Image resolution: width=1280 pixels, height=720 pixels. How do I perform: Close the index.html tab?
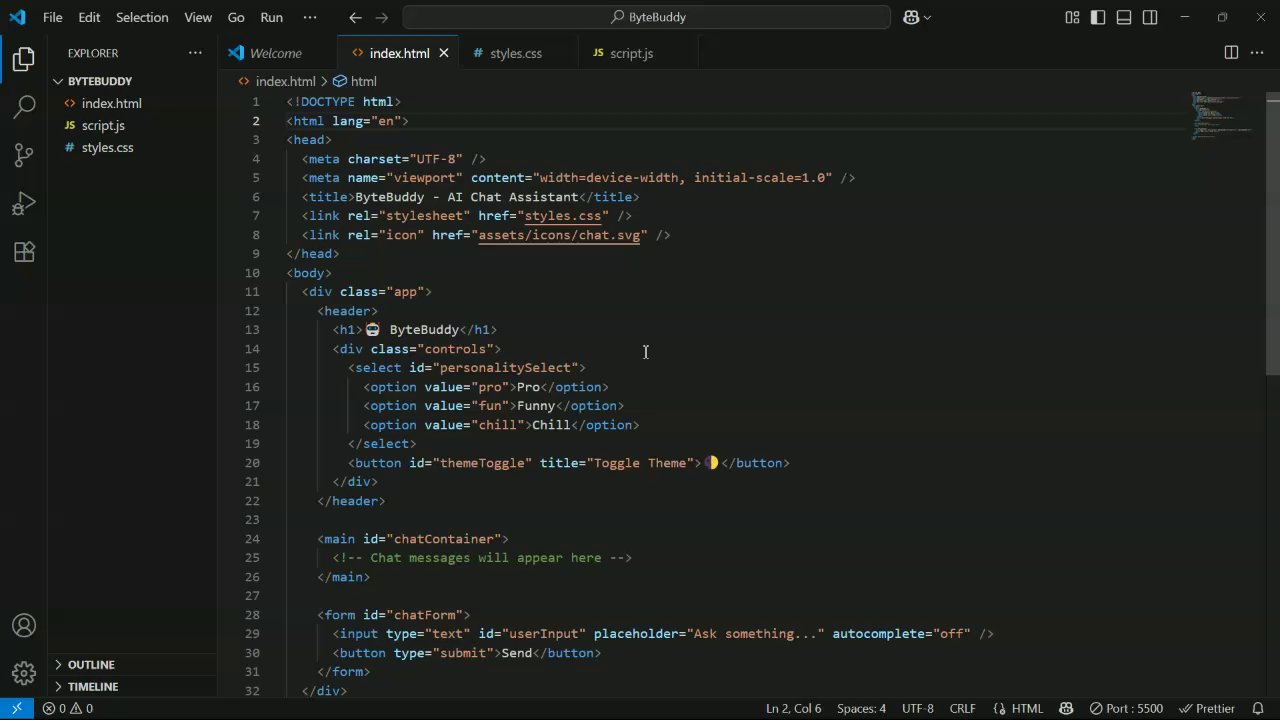coord(444,53)
